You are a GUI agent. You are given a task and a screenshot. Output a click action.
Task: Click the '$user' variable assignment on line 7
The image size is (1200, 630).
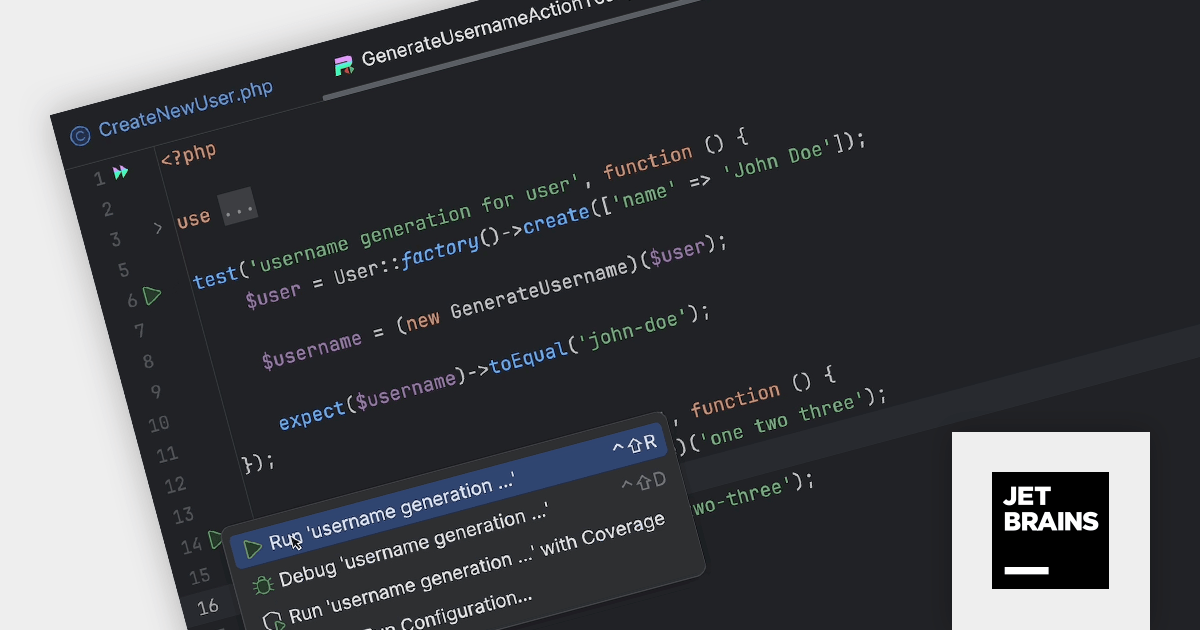click(x=273, y=293)
